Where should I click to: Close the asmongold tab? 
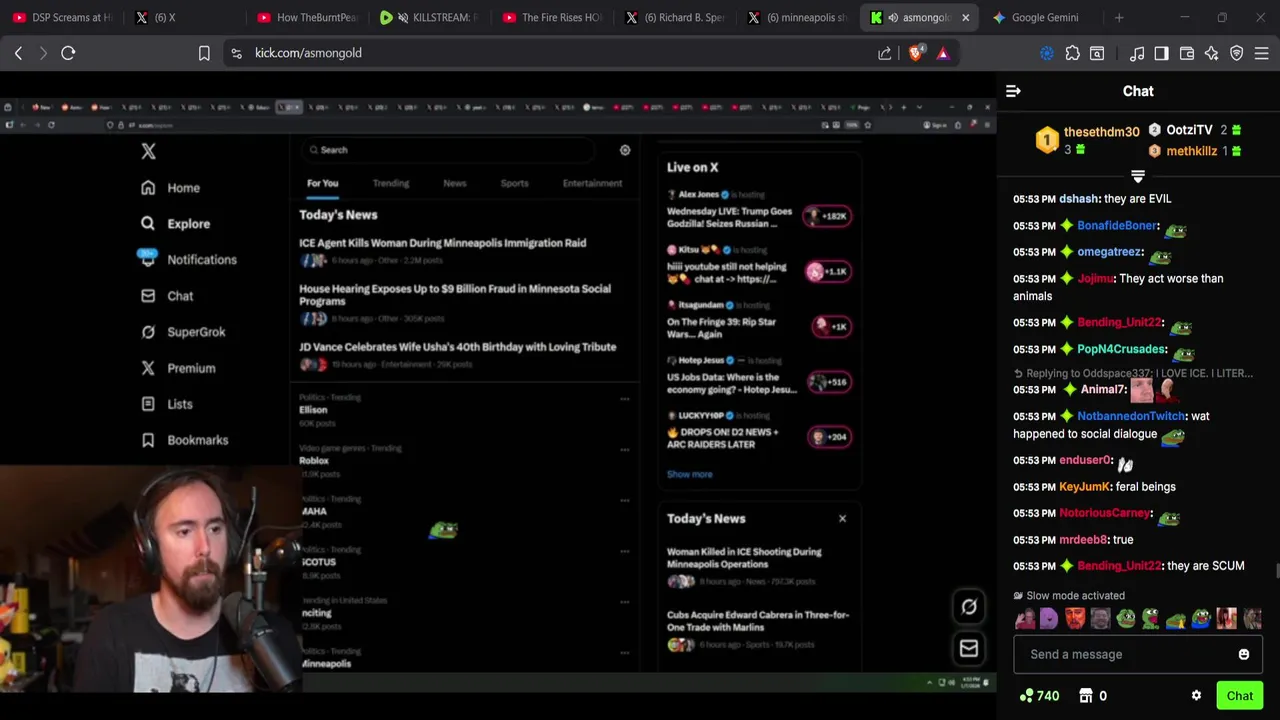point(965,17)
